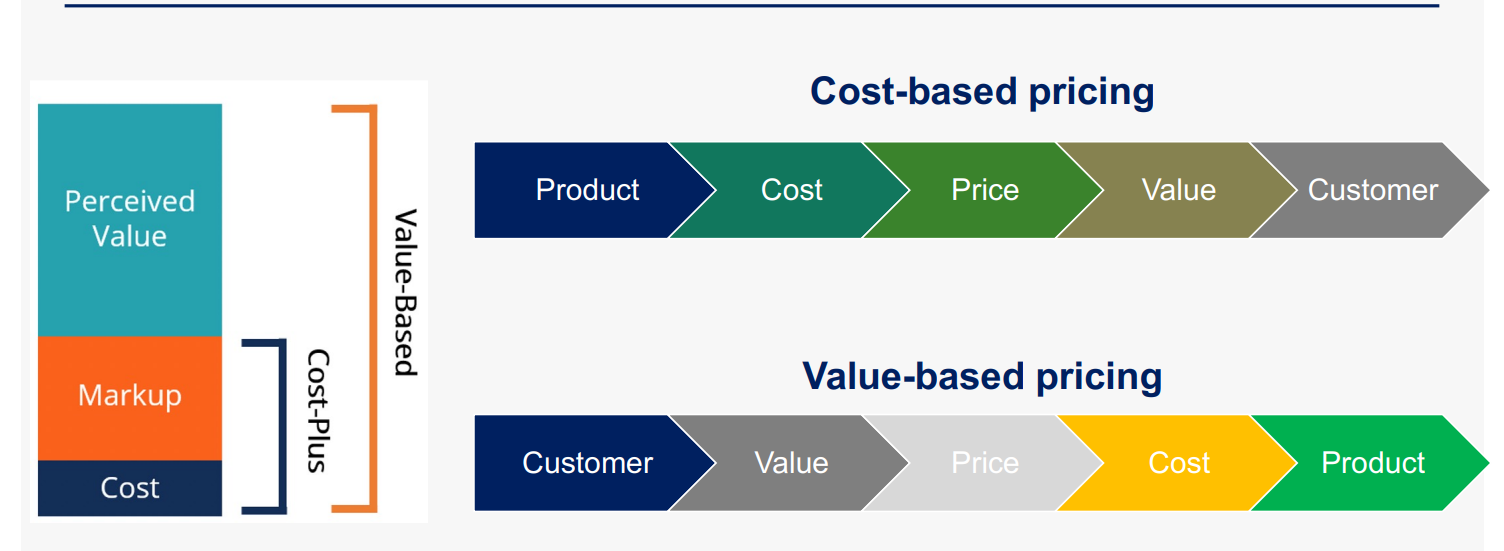Image resolution: width=1504 pixels, height=551 pixels.
Task: Click the yellow Cost chevron in the Value-based row
Action: (1179, 463)
